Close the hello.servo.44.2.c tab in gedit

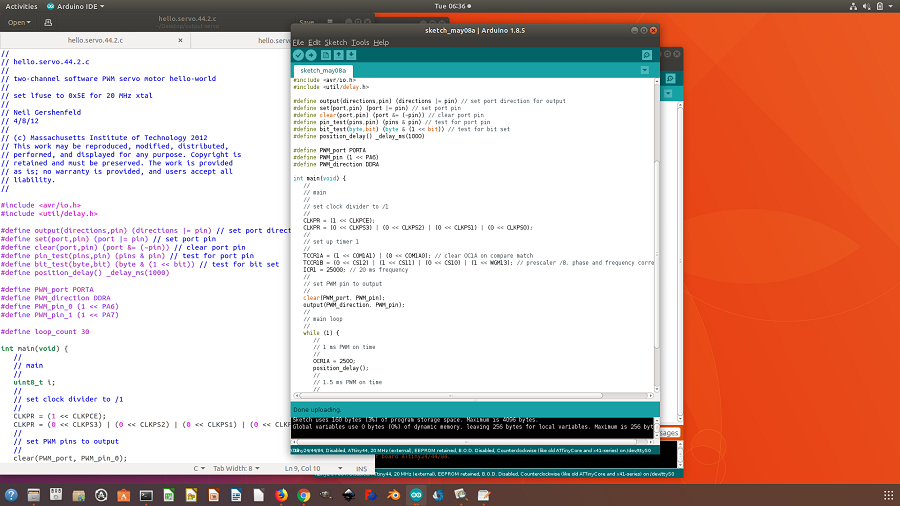[180, 40]
